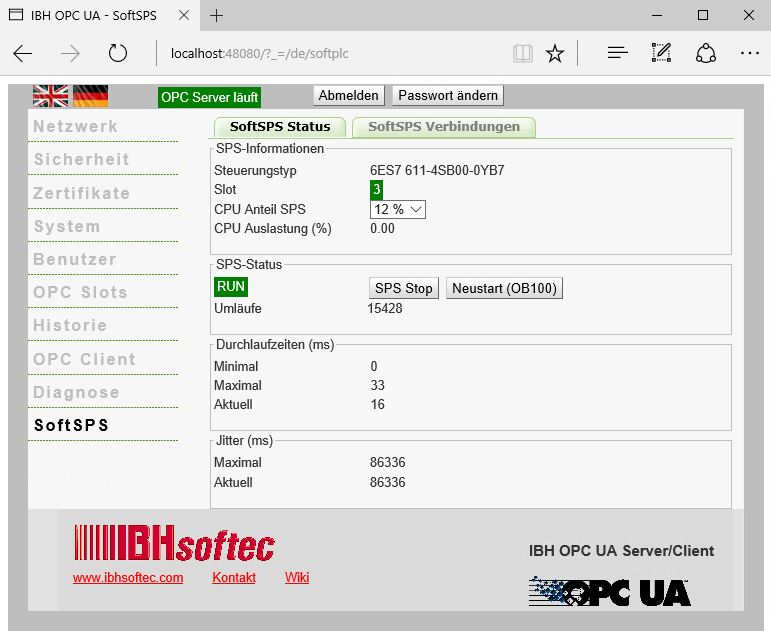This screenshot has height=638, width=771.
Task: Minimize the browser window
Action: tap(657, 16)
